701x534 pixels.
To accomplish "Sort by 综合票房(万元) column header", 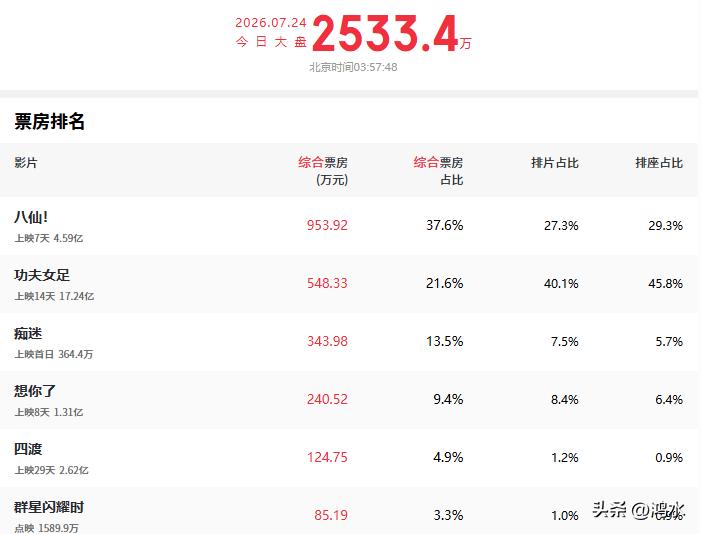I will click(x=323, y=171).
